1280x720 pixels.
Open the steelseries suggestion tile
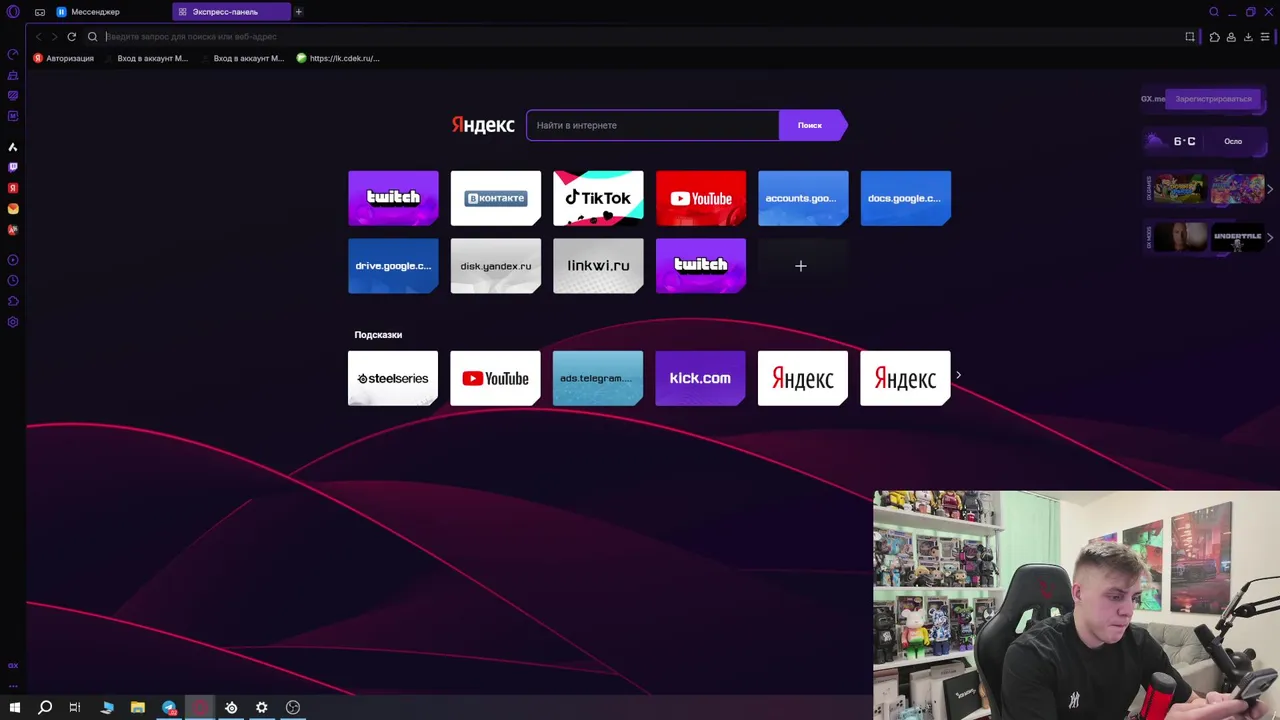(393, 378)
